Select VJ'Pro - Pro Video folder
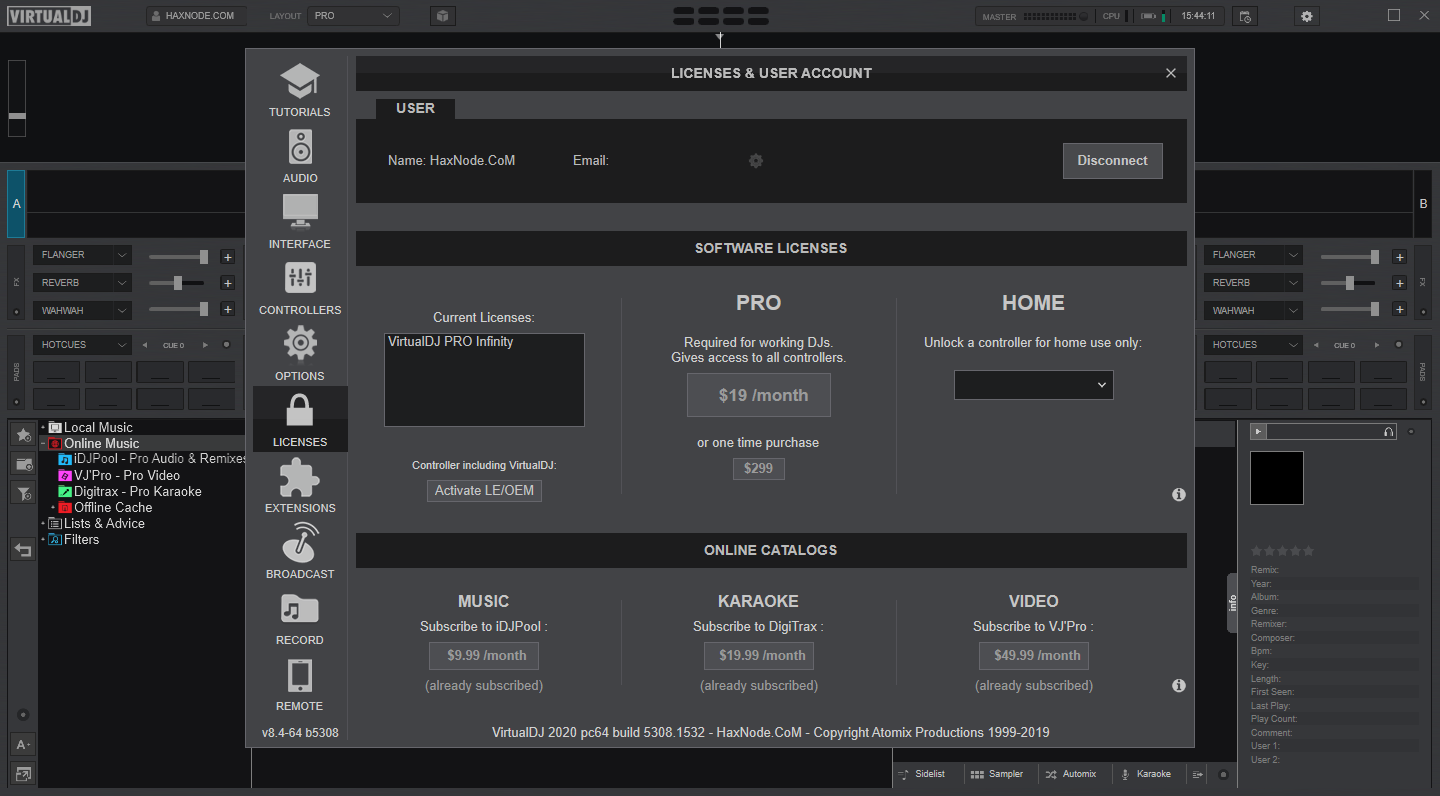This screenshot has width=1440, height=796. pyautogui.click(x=119, y=475)
